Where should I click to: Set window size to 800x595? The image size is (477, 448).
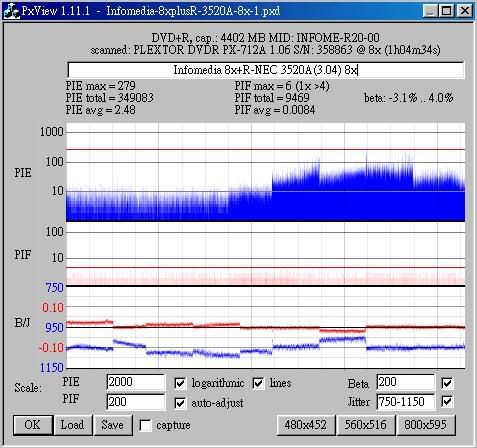[426, 425]
